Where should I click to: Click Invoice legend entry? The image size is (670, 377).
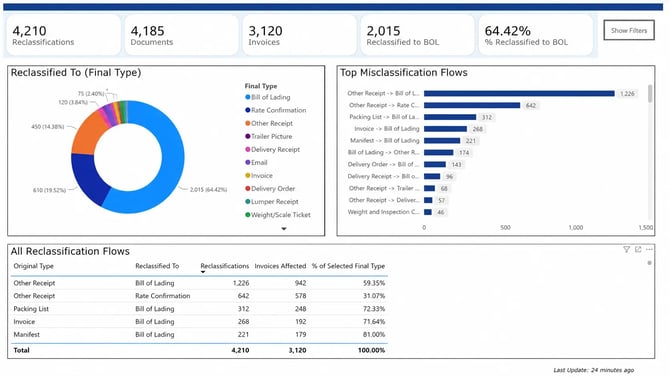[x=259, y=175]
